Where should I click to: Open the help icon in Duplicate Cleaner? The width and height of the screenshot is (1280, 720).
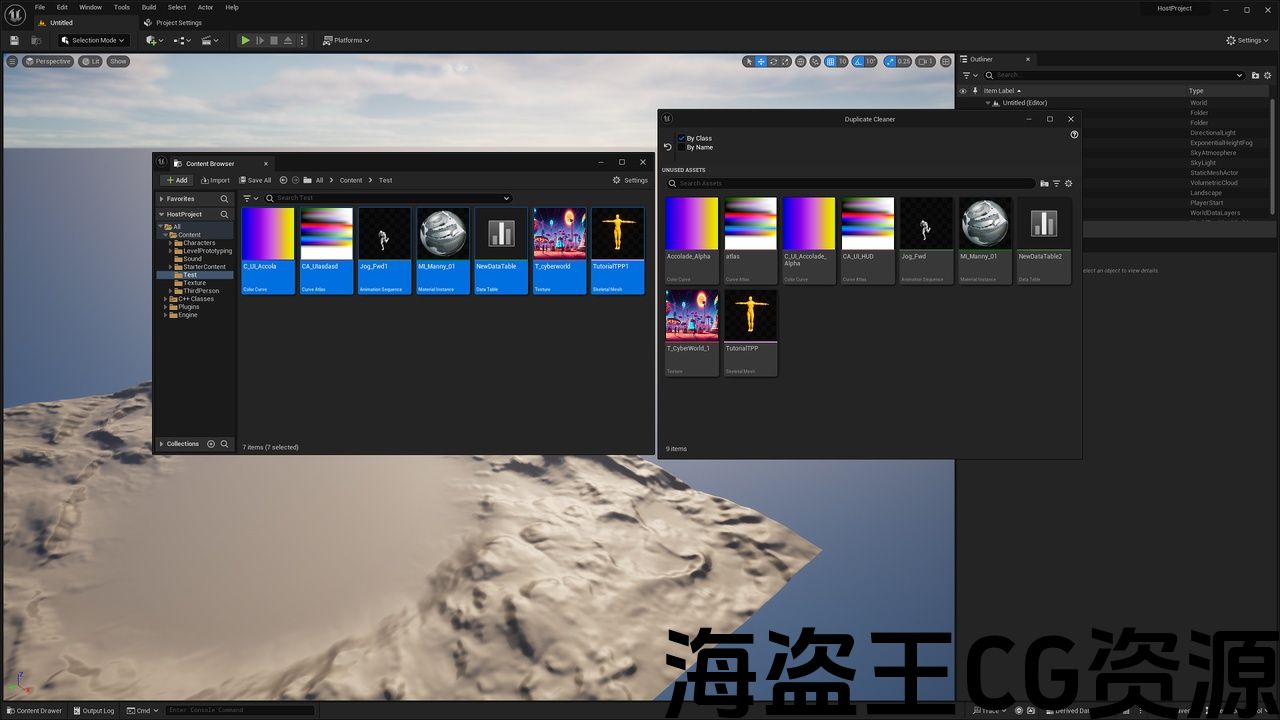coord(1074,134)
